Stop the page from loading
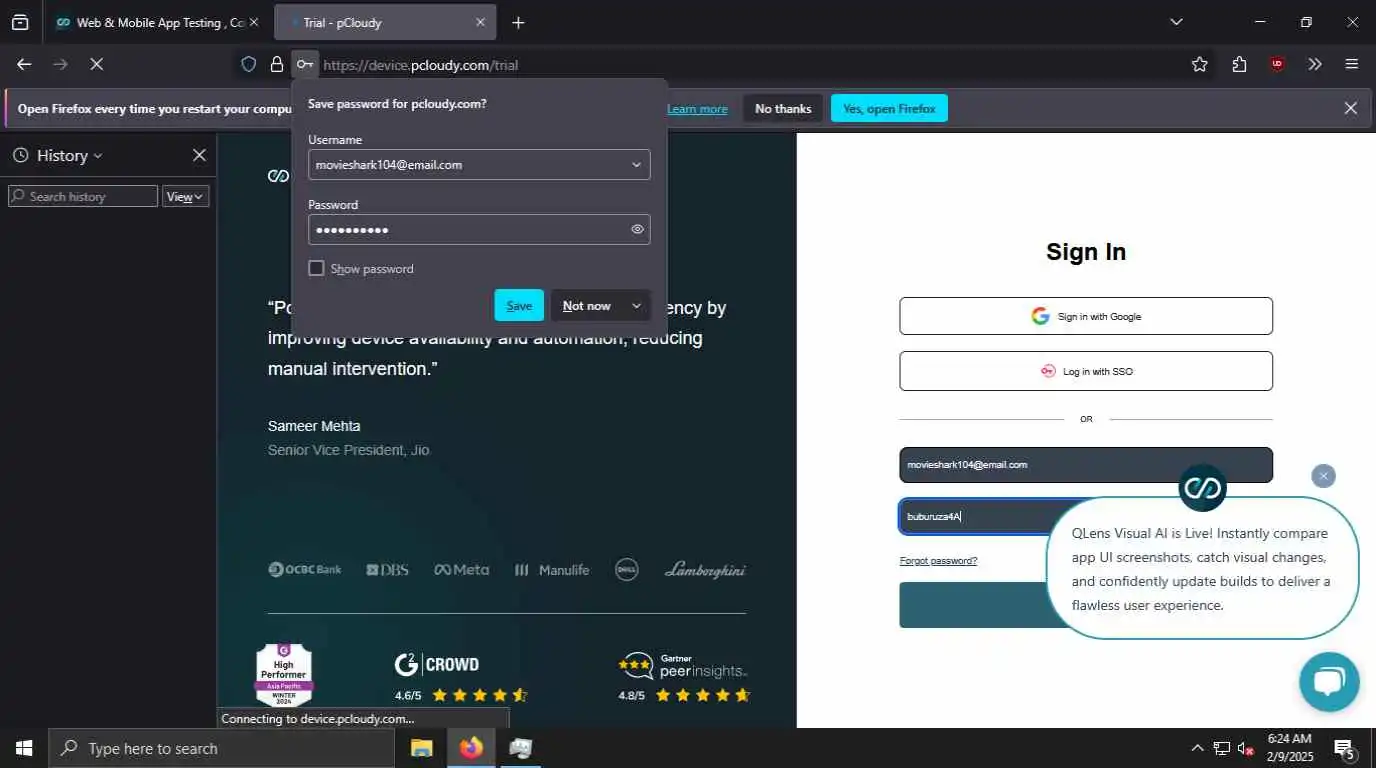 tap(96, 64)
